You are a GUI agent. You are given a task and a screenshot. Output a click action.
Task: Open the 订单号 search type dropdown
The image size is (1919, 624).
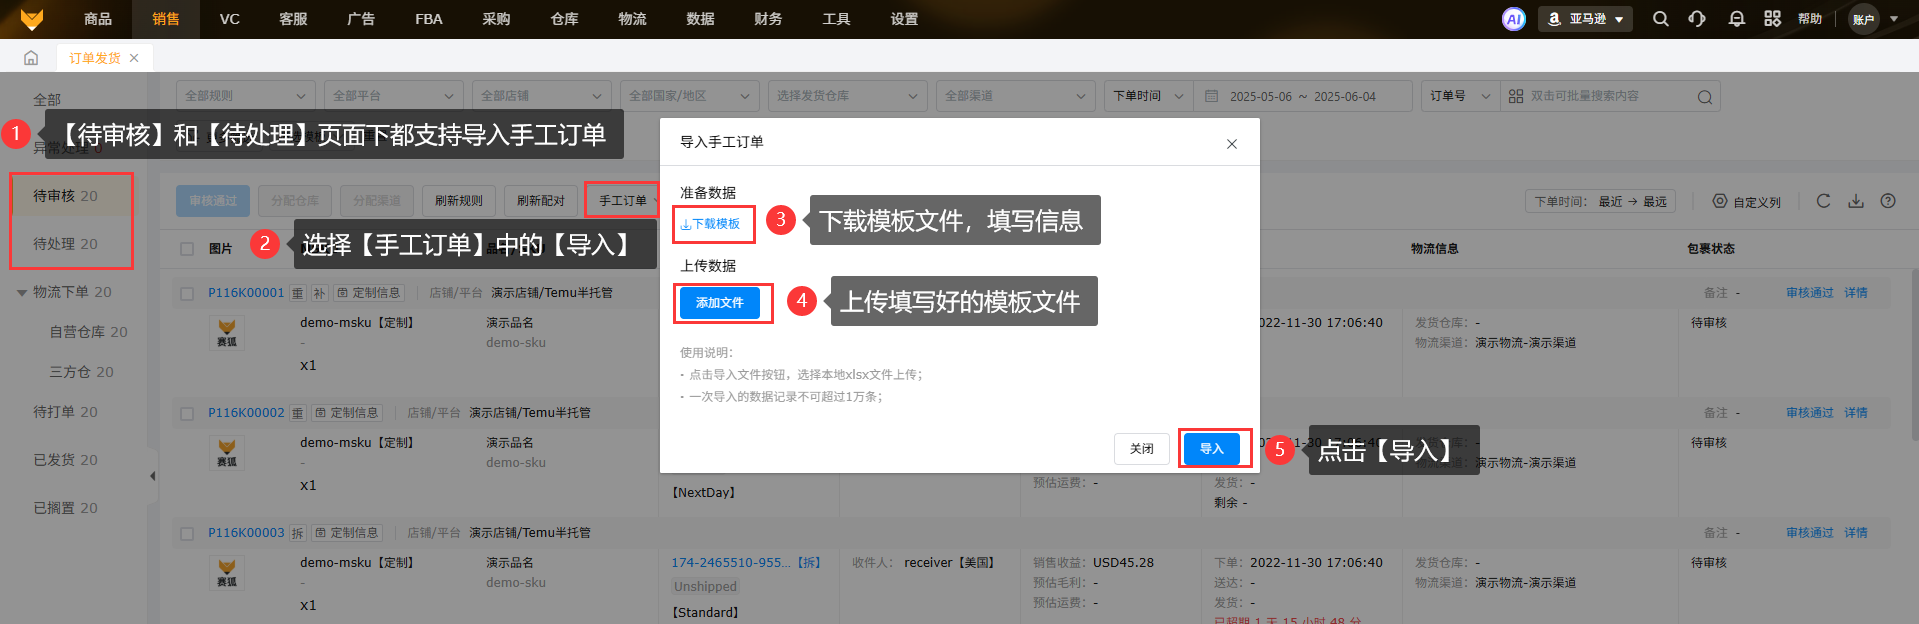tap(1461, 96)
